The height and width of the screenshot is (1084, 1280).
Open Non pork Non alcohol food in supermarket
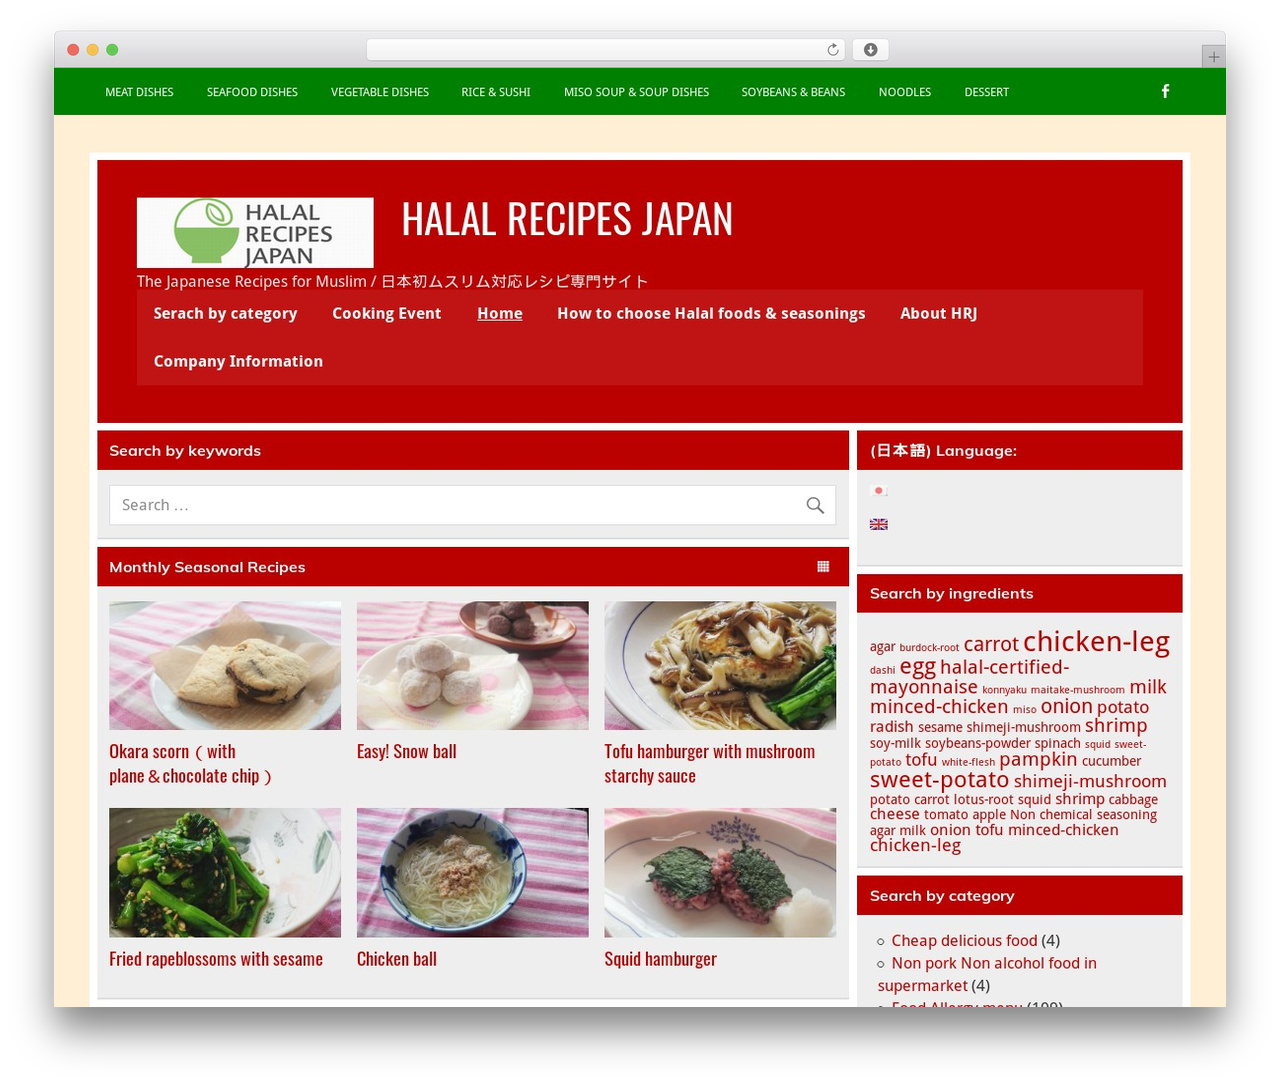pyautogui.click(x=987, y=974)
